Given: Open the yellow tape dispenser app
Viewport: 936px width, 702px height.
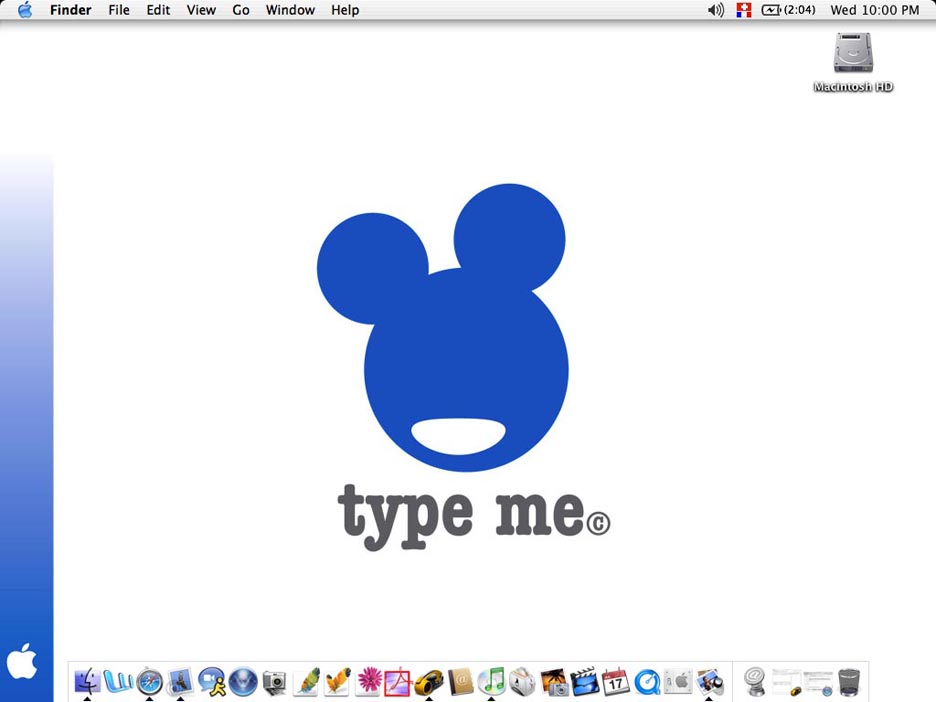Looking at the screenshot, I should [429, 681].
